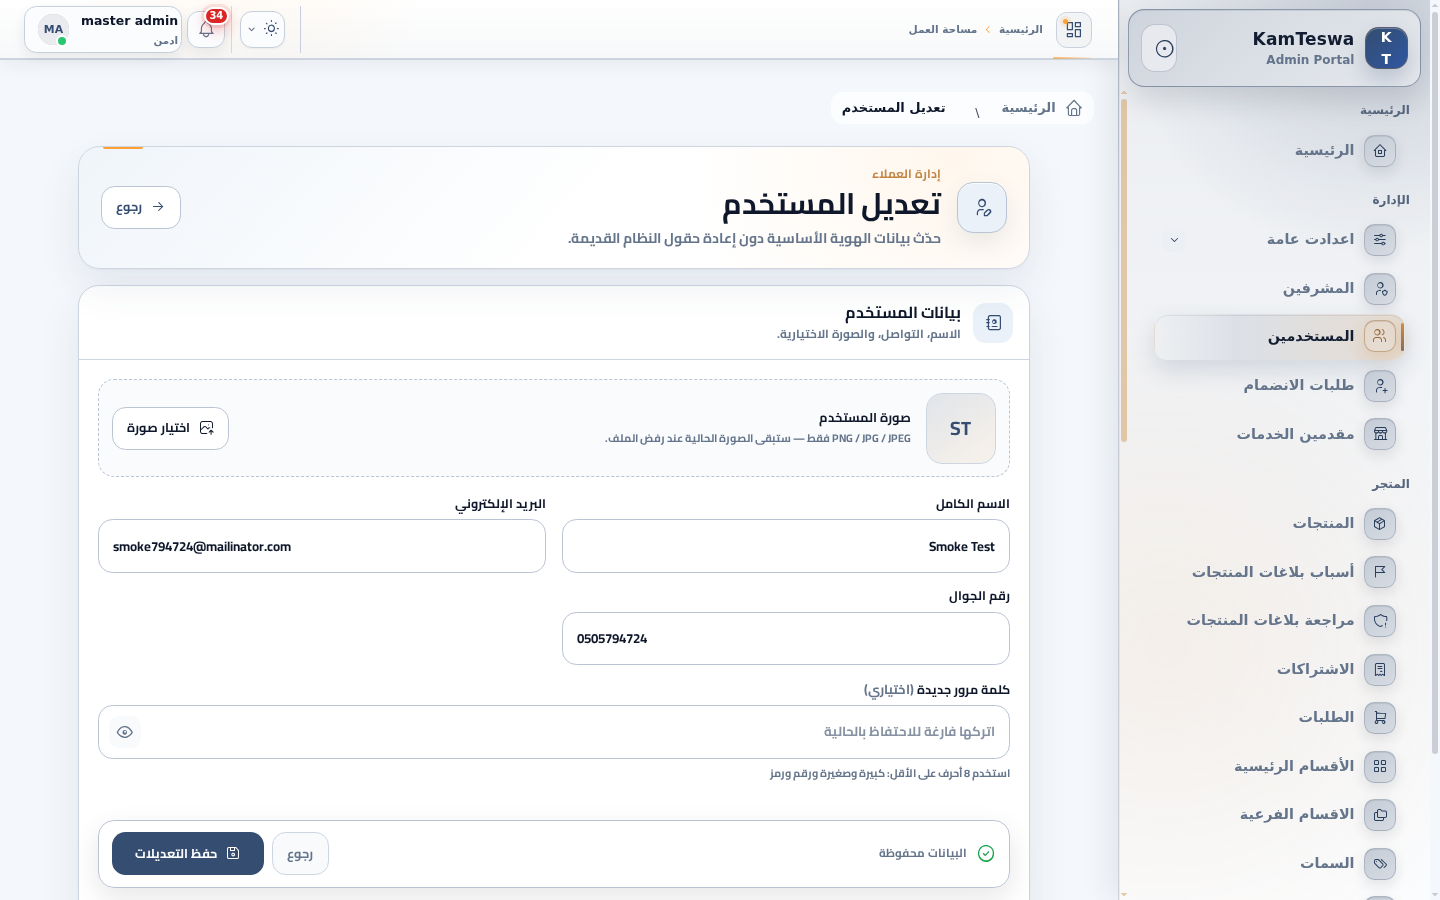Click the new password input field

tap(554, 732)
